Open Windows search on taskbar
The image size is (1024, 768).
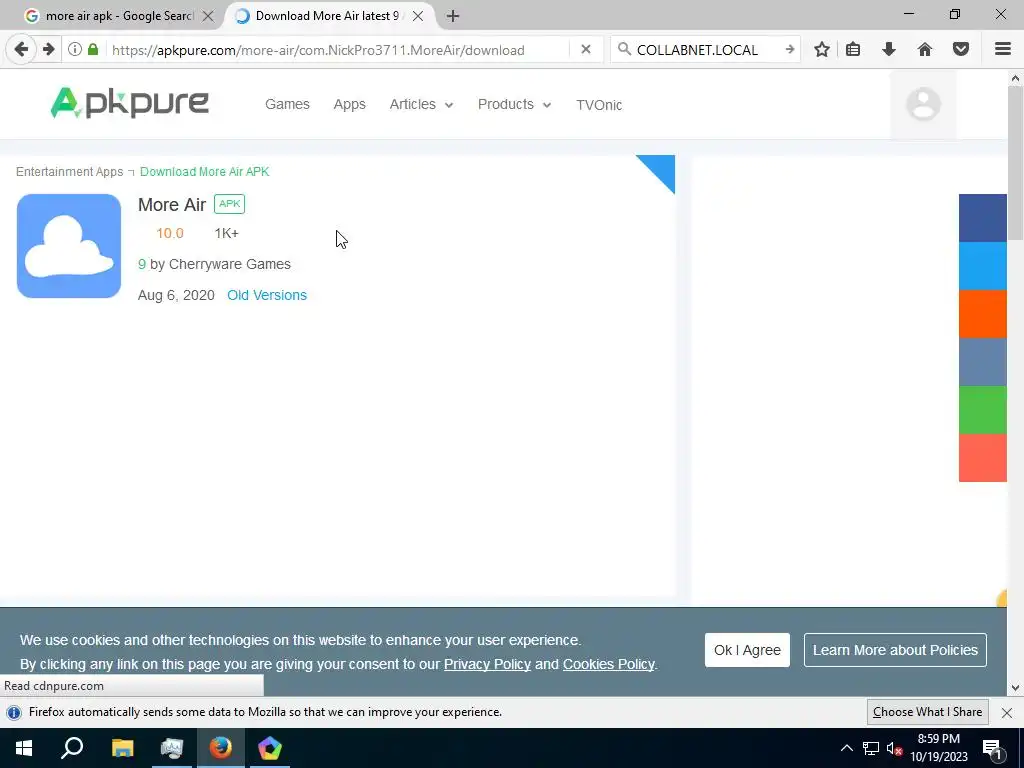tap(72, 748)
